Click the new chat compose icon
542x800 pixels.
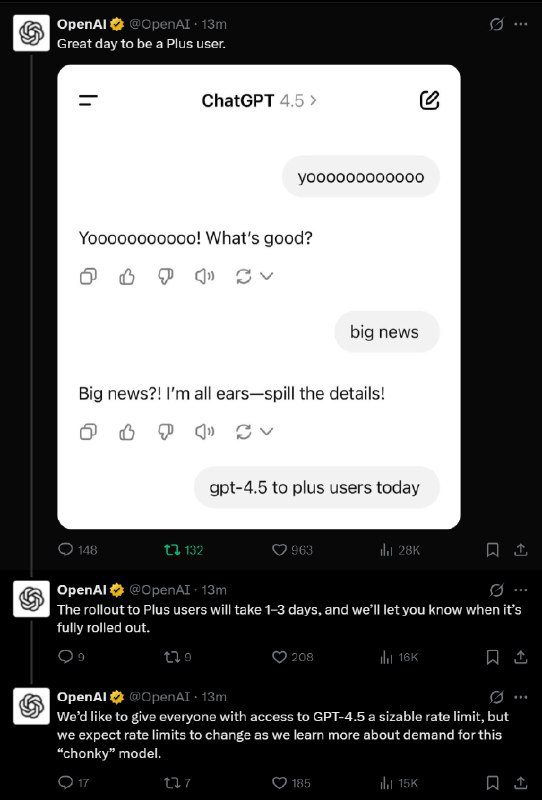(x=429, y=100)
